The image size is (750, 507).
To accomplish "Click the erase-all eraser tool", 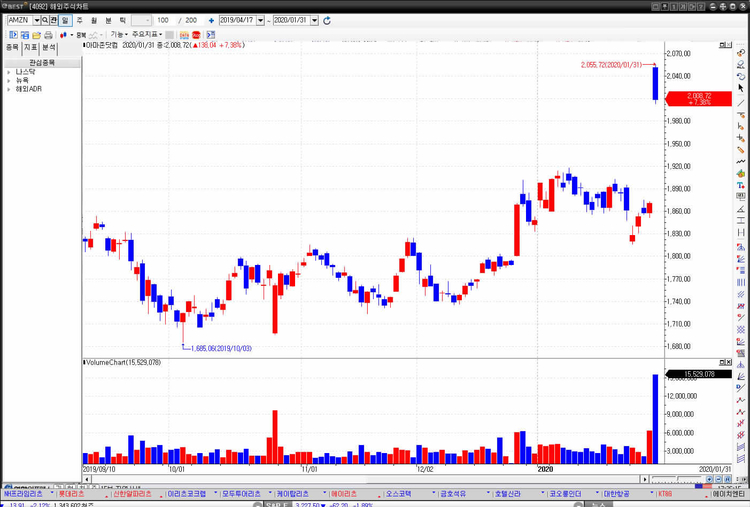I will click(x=741, y=64).
